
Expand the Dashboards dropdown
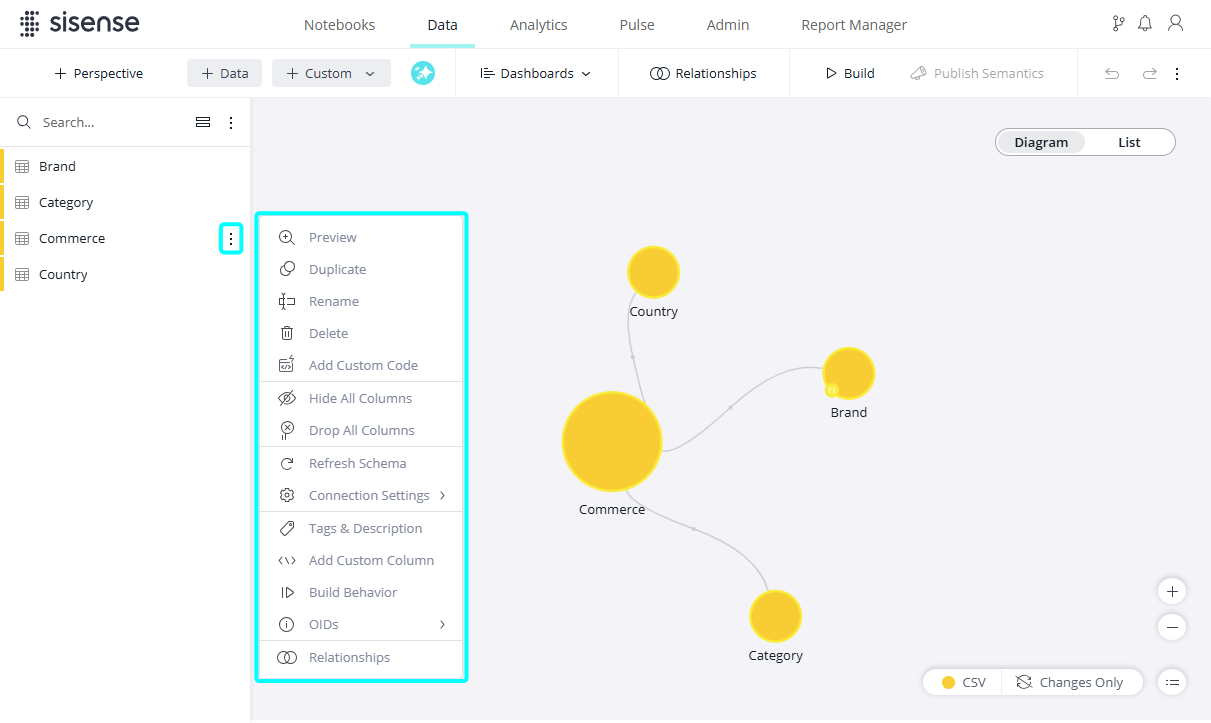point(536,73)
